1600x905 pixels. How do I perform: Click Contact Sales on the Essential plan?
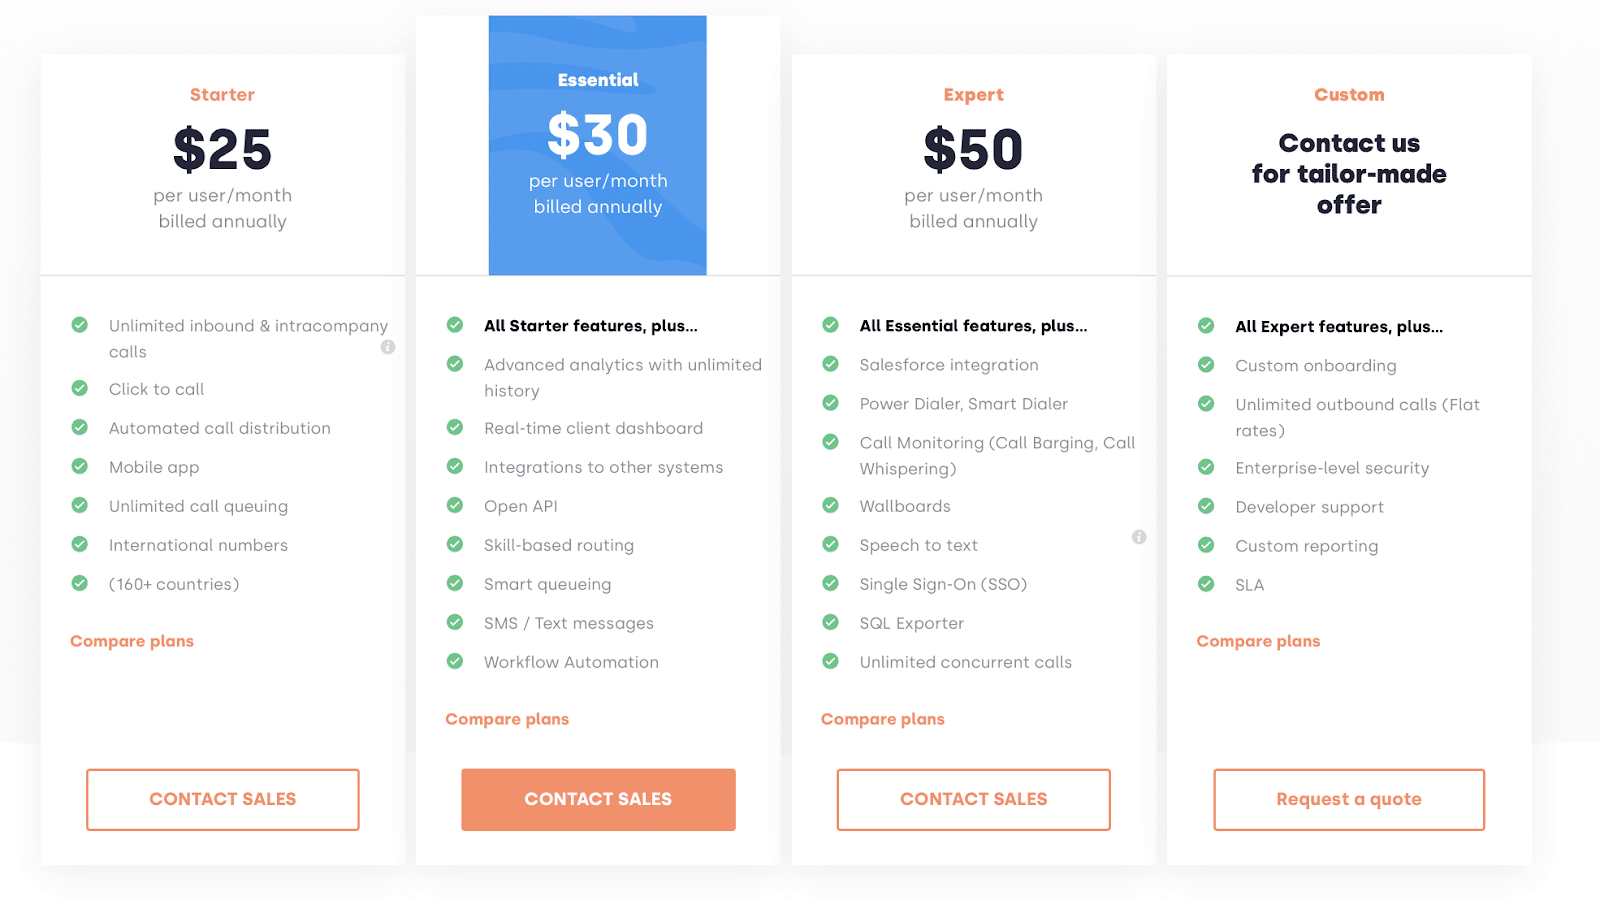[x=597, y=799]
